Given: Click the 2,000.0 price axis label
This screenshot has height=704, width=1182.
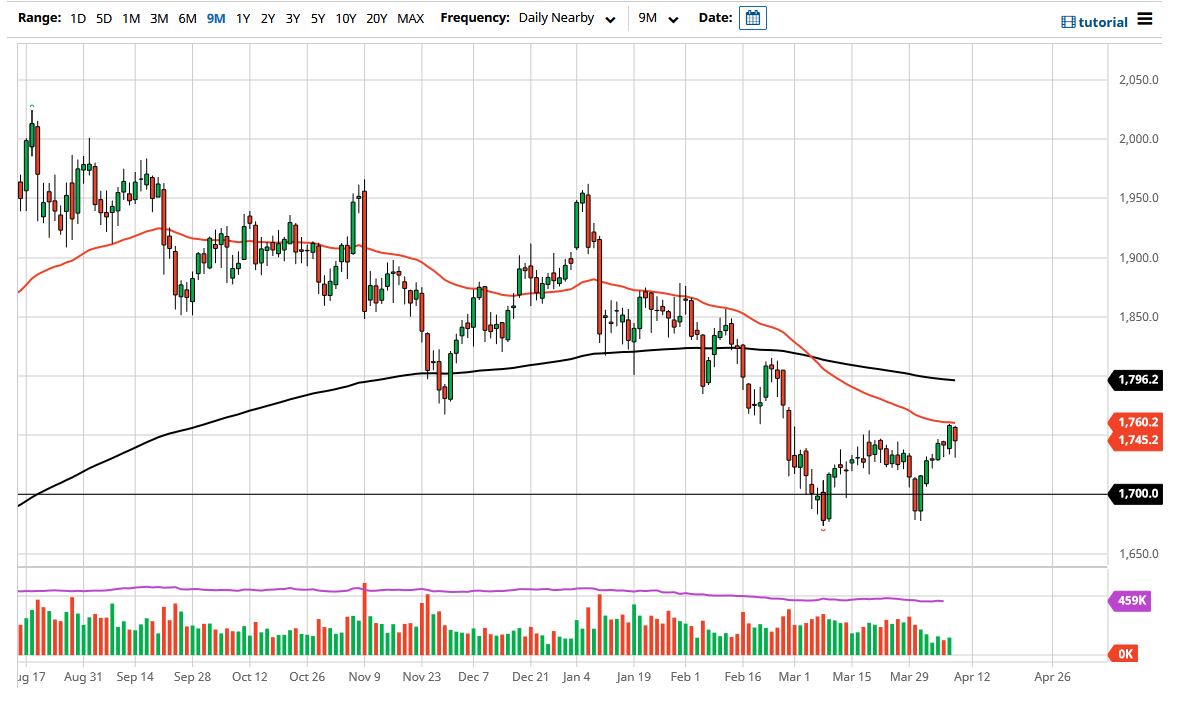Looking at the screenshot, I should [1138, 139].
